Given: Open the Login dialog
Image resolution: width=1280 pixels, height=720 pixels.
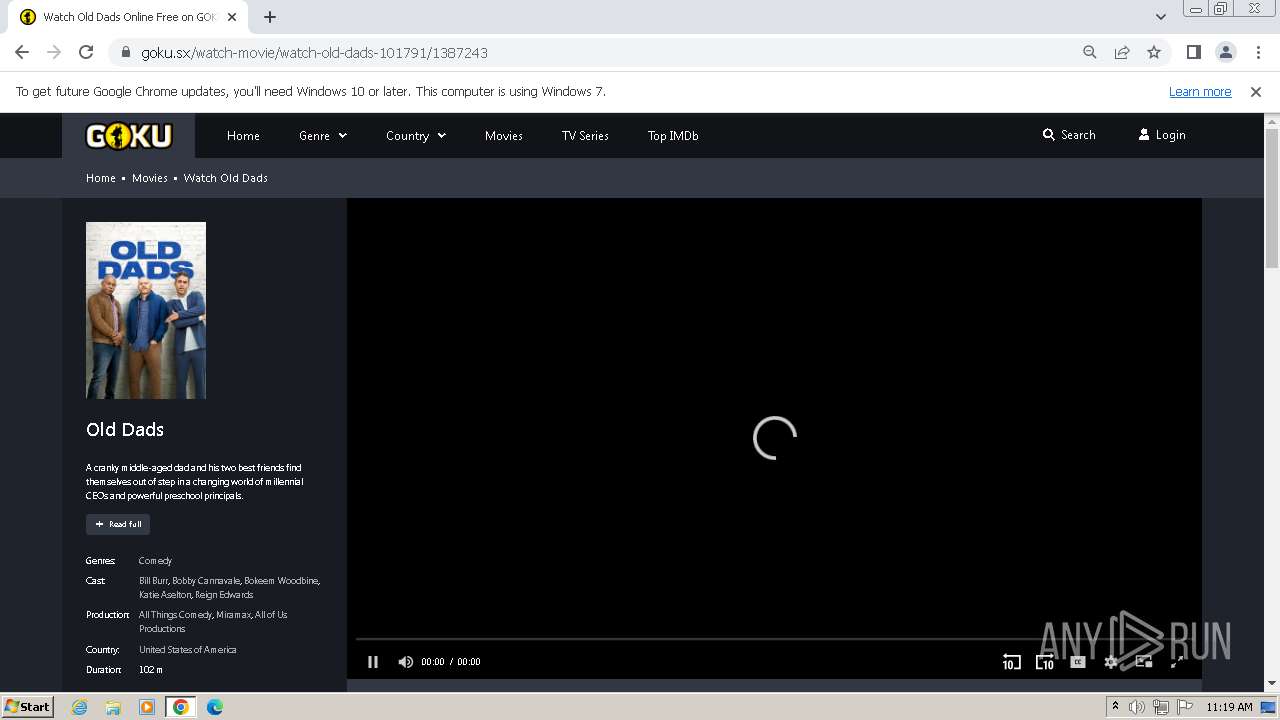Looking at the screenshot, I should coord(1162,135).
